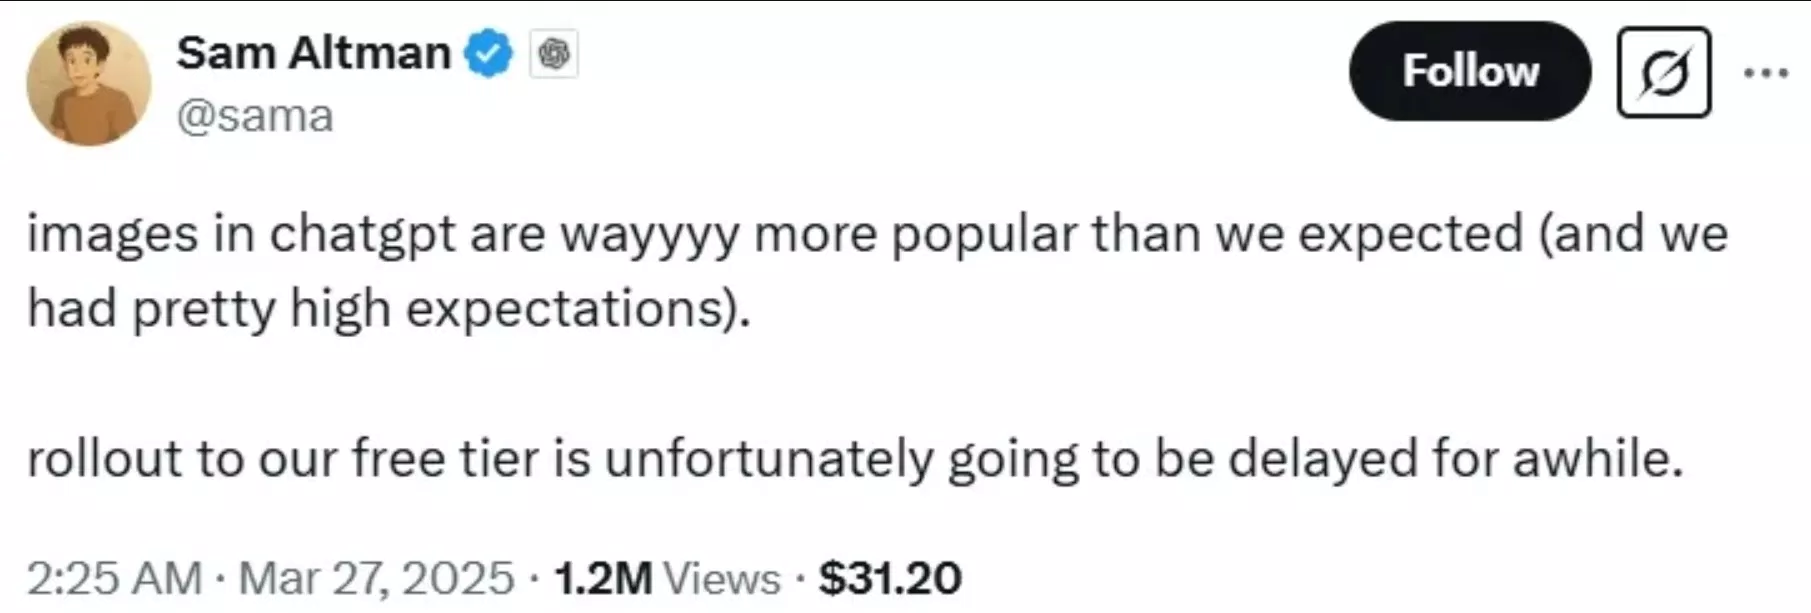Click the Mar 27, 2025 date
Screen dimensions: 1811x613
(x=377, y=578)
